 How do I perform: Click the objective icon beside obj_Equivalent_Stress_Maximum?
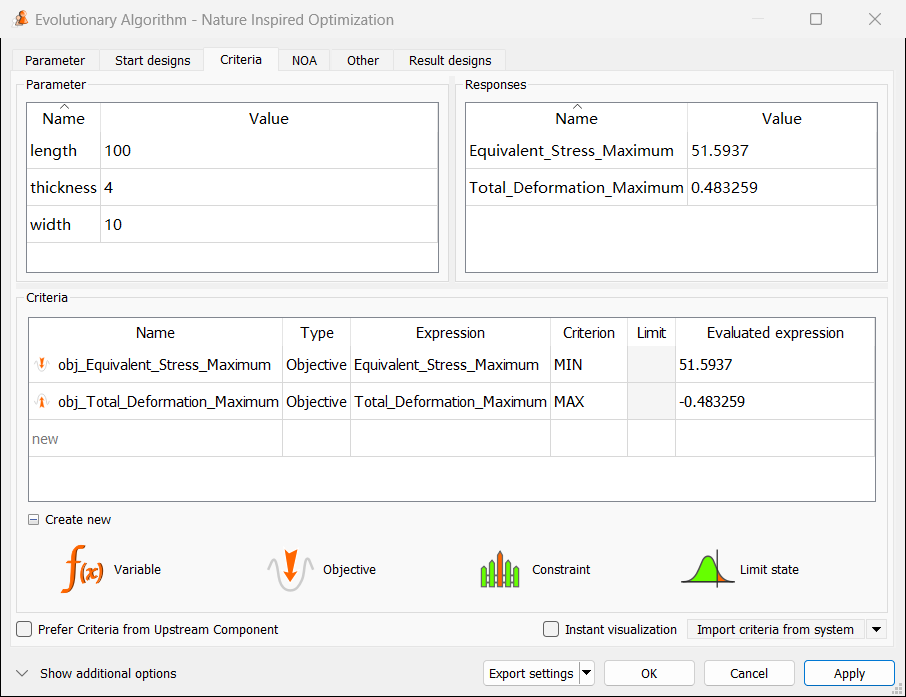[42, 365]
